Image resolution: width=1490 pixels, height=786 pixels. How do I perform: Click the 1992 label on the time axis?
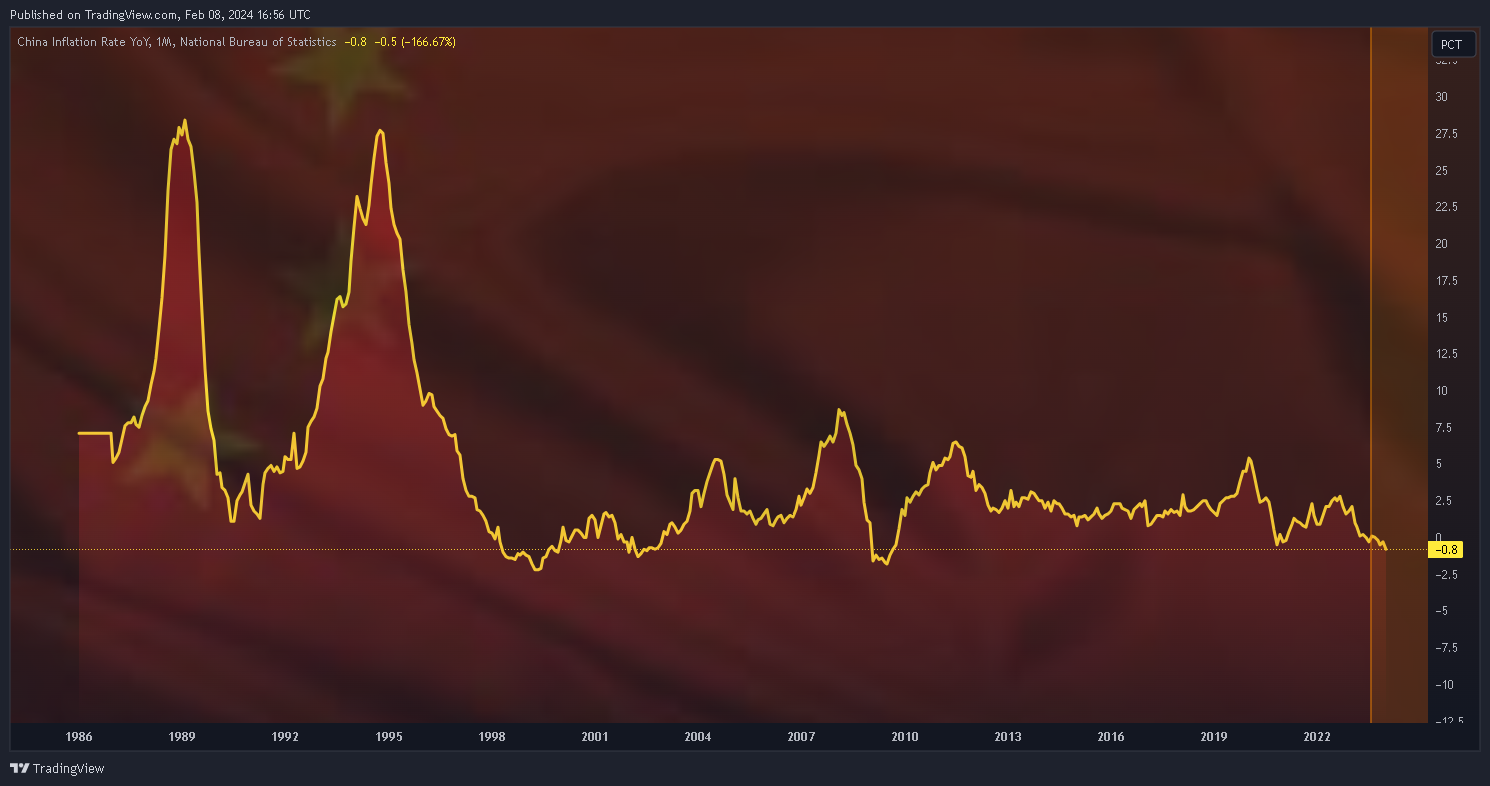click(x=285, y=737)
